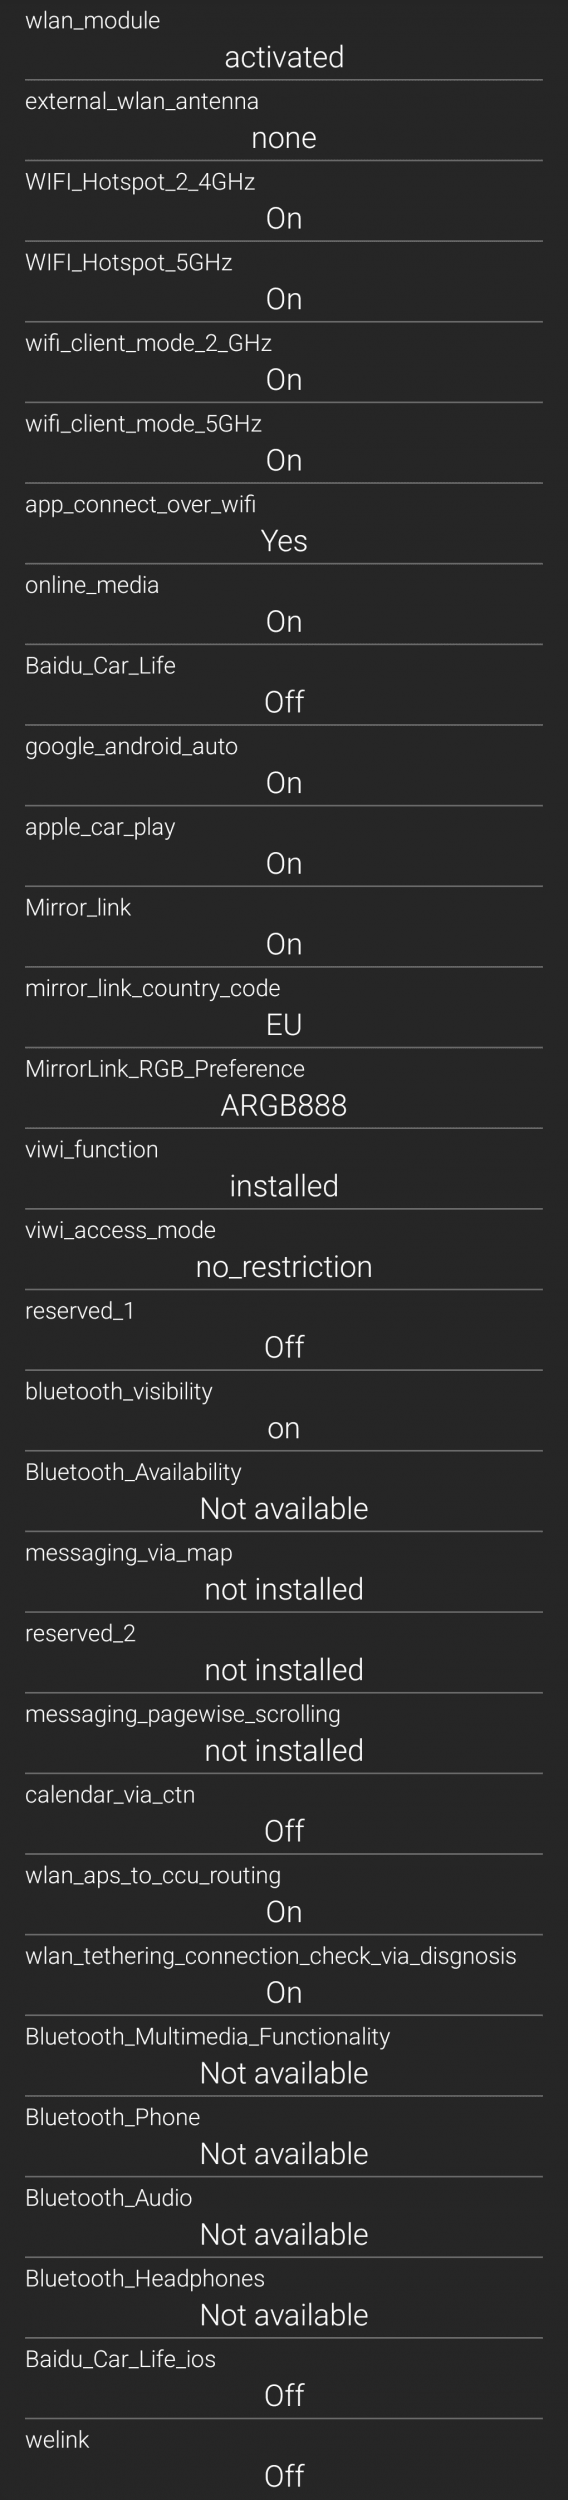Open the wlan_module setting showing activated
568x2500 pixels.
tap(284, 40)
